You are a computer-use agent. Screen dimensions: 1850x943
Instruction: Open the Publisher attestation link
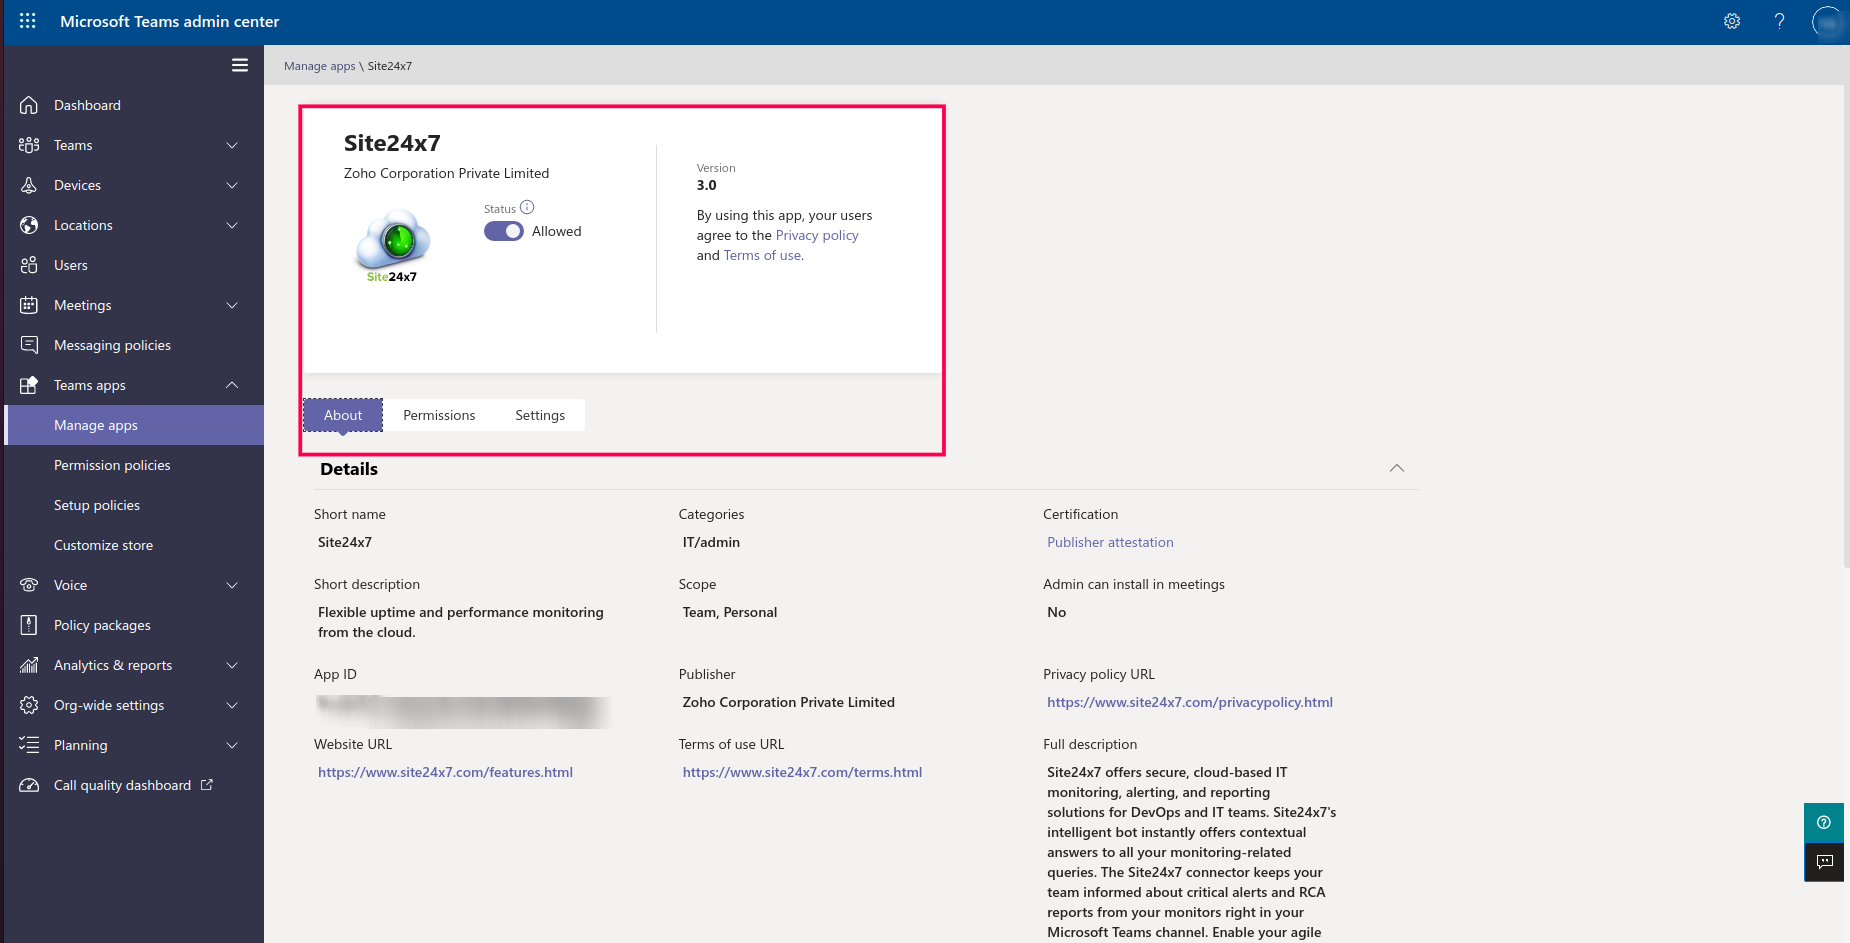coord(1110,542)
